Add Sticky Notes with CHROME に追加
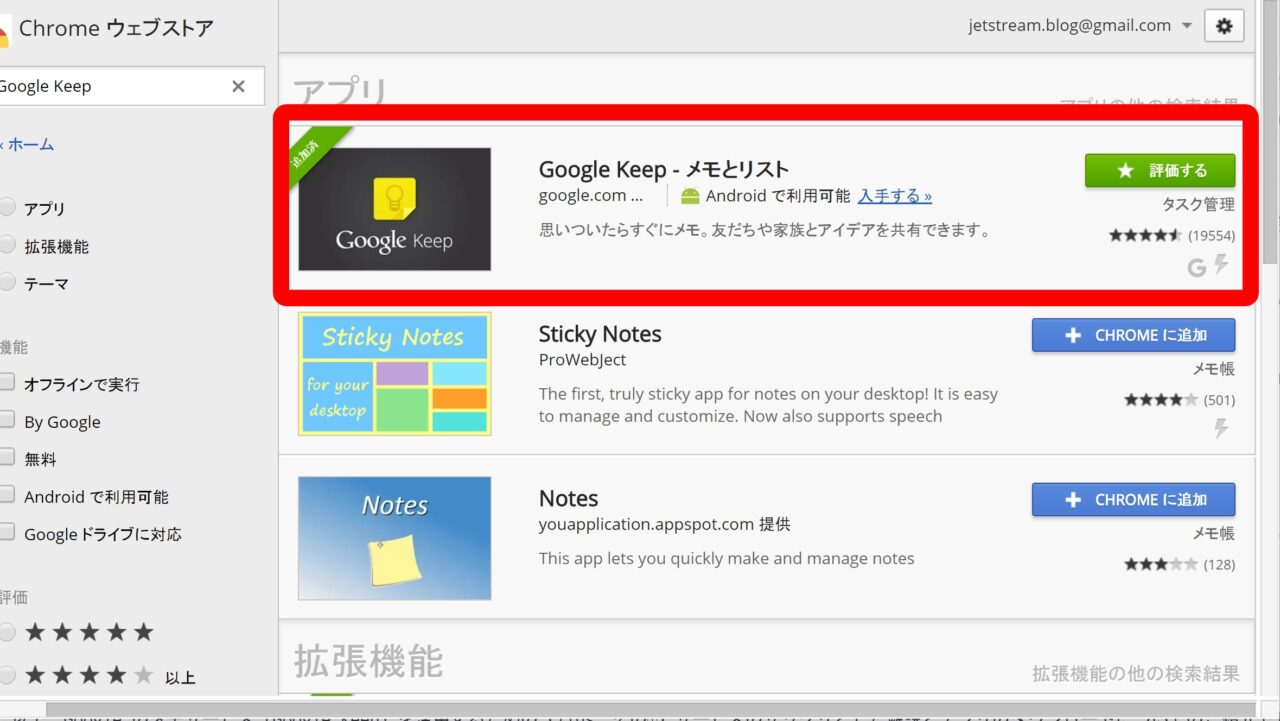 click(1133, 335)
